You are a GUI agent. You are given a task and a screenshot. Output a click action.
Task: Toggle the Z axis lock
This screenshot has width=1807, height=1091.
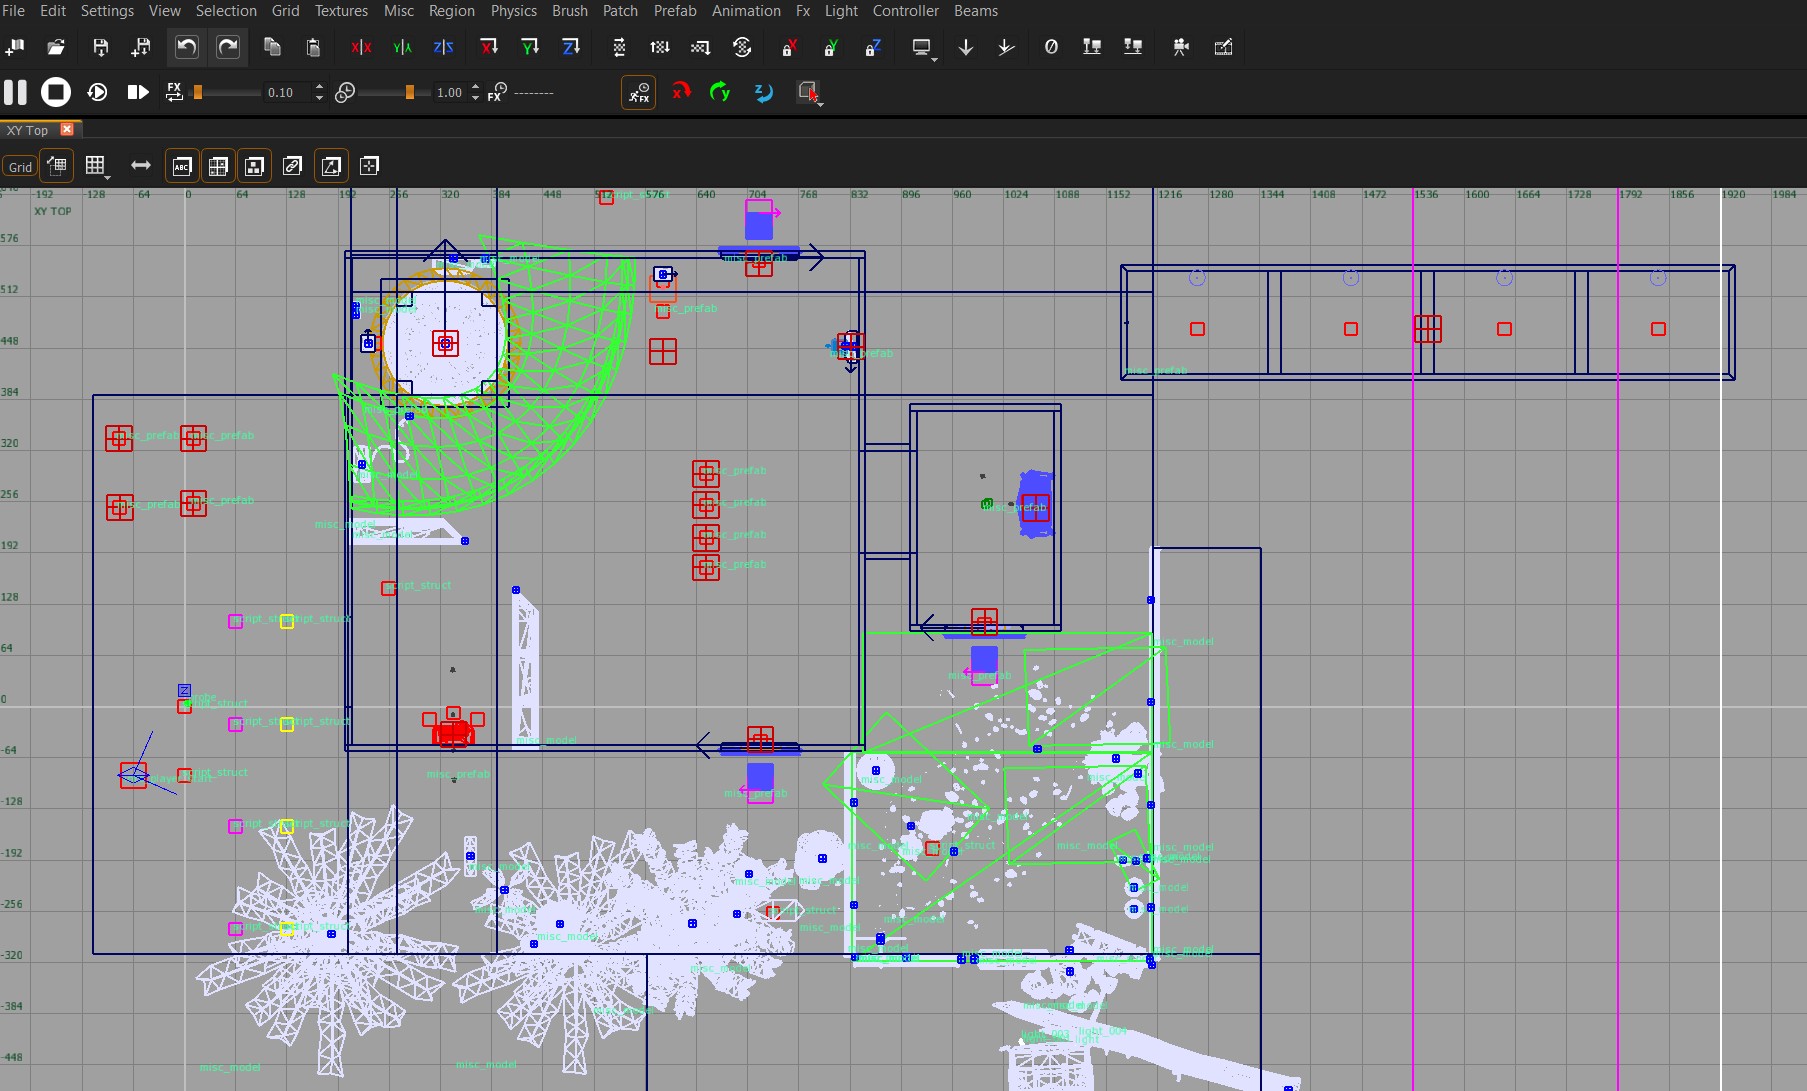click(x=872, y=47)
